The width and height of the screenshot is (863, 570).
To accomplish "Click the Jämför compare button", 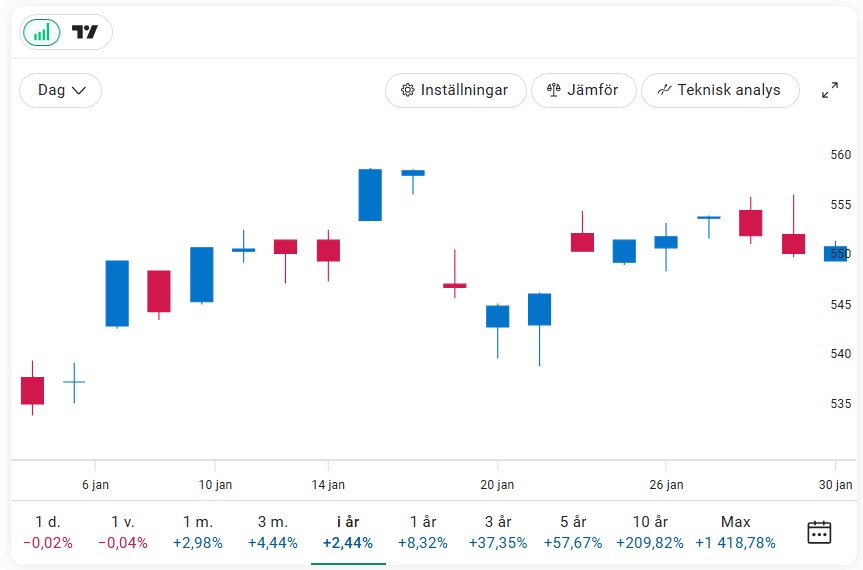I will (x=583, y=90).
